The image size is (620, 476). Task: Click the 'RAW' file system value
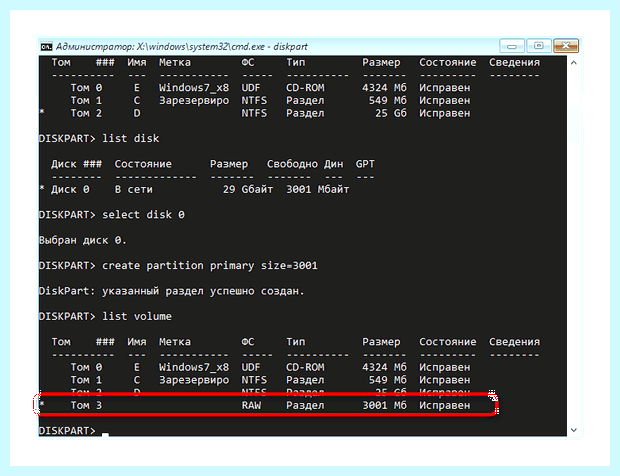251,405
